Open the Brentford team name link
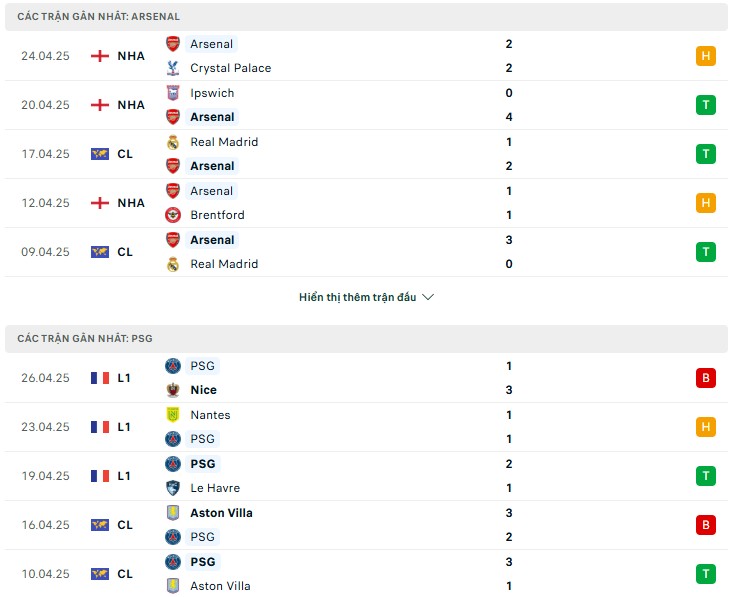 click(x=217, y=215)
